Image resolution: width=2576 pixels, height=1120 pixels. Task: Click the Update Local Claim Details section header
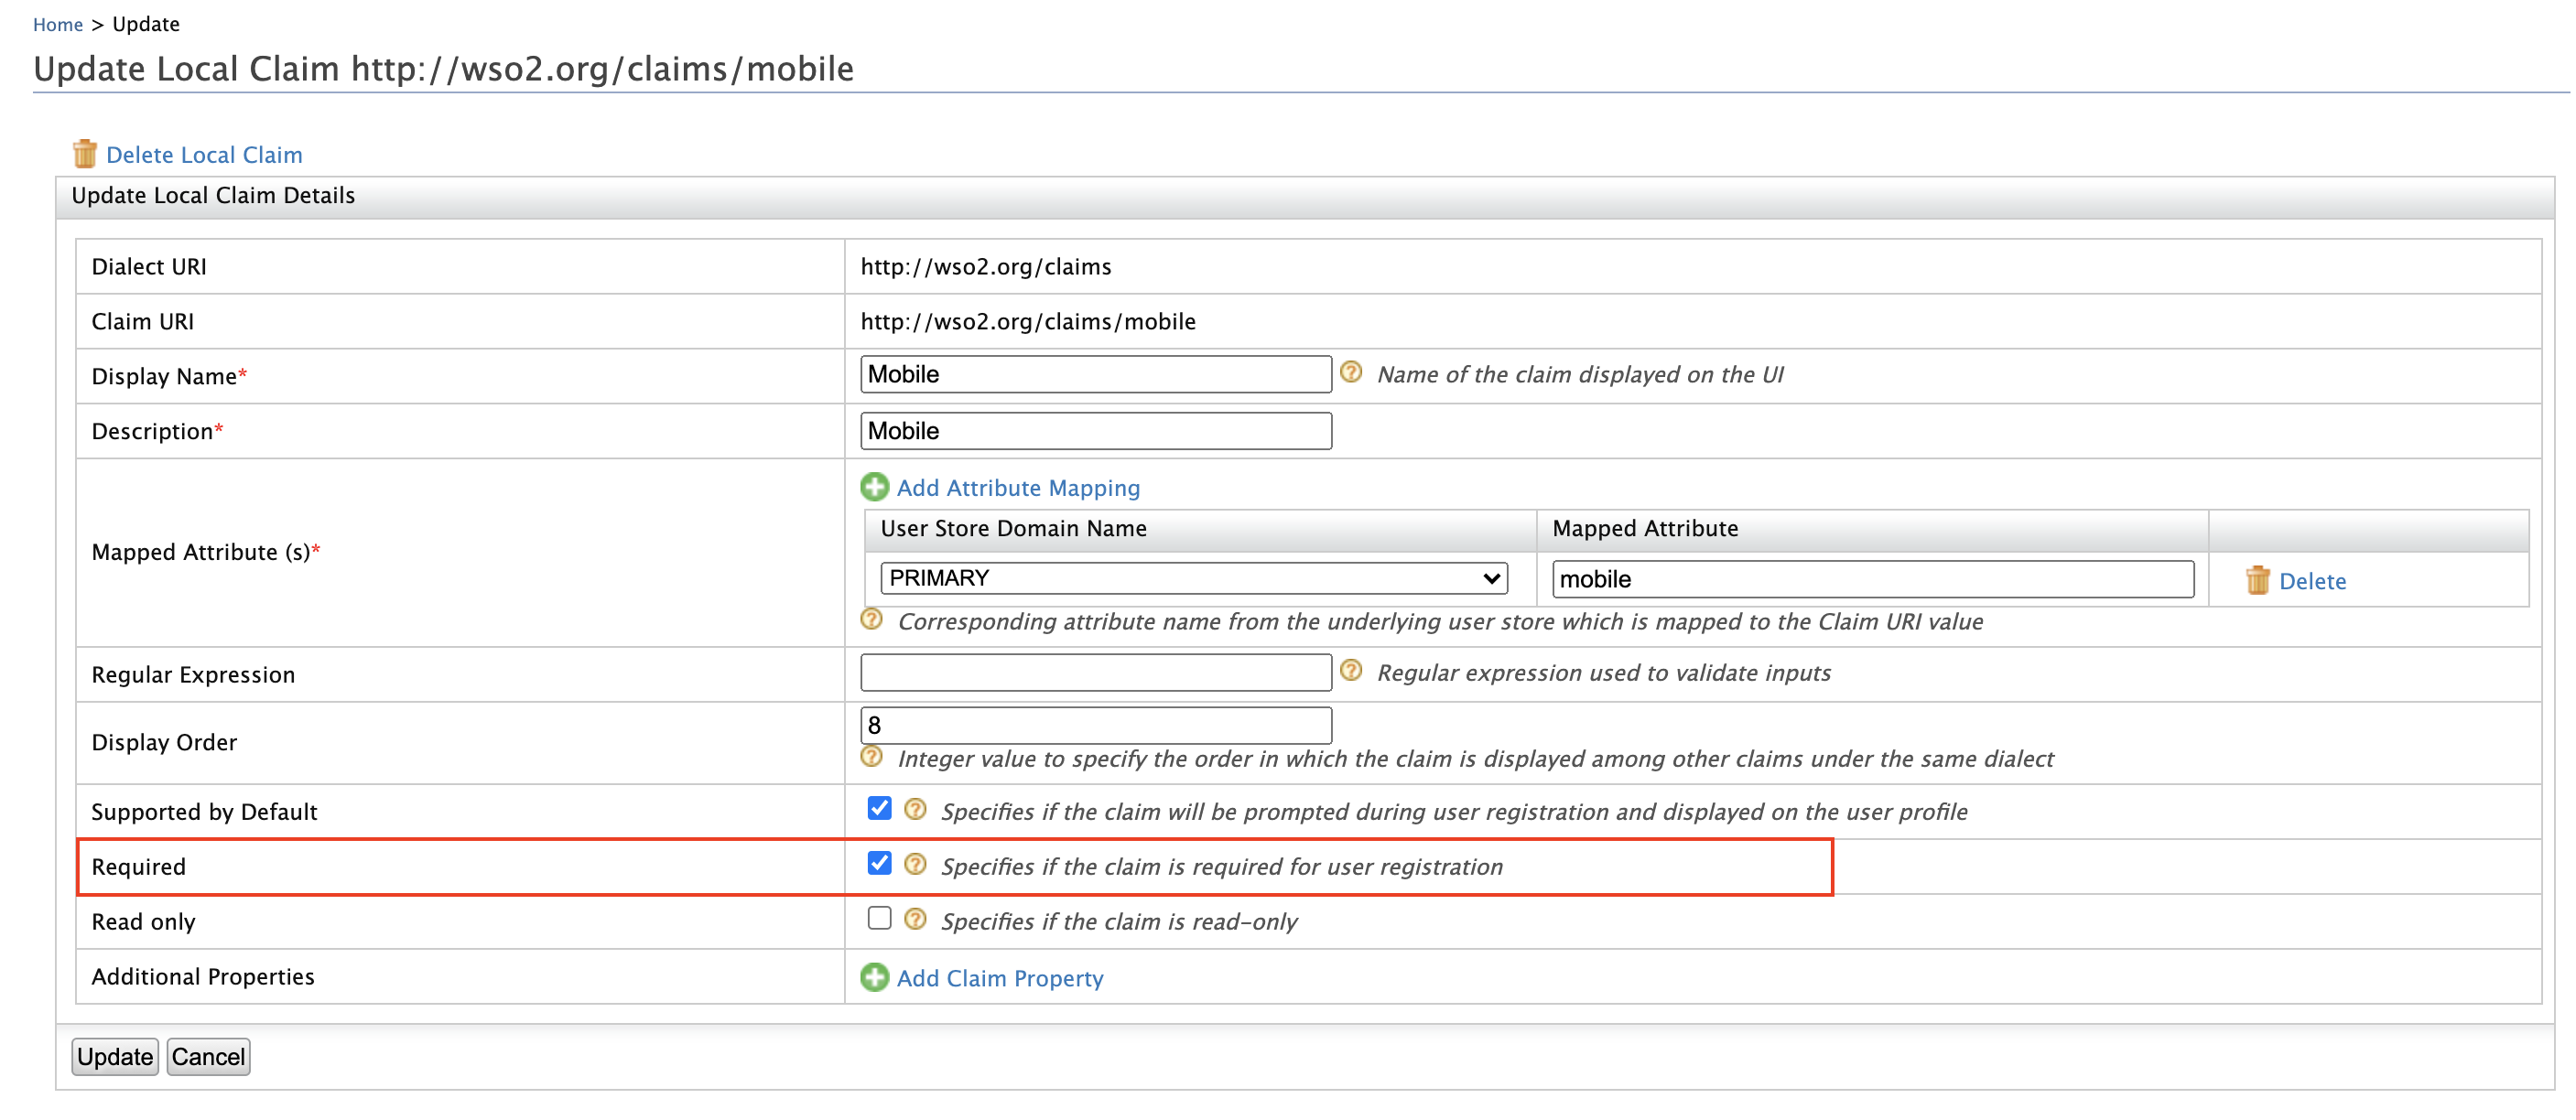click(x=213, y=196)
